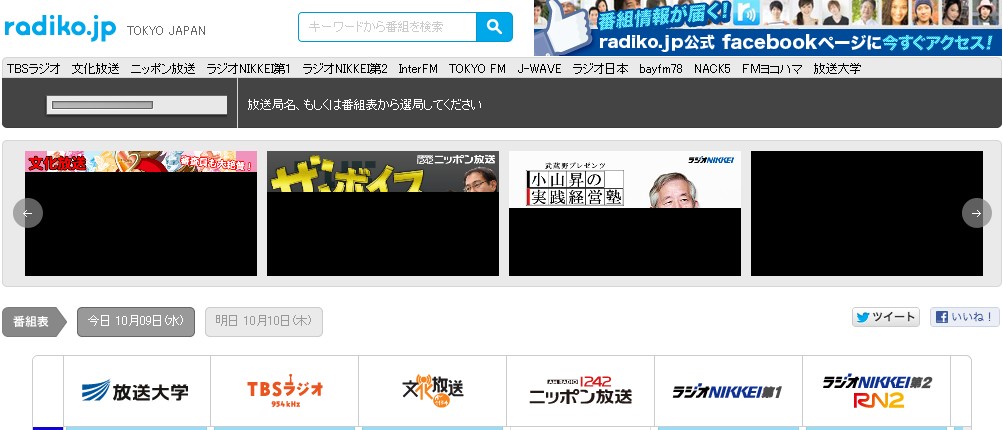Viewport: 1003px width, 430px height.
Task: Click the radiko.jp logo
Action: pyautogui.click(x=60, y=28)
